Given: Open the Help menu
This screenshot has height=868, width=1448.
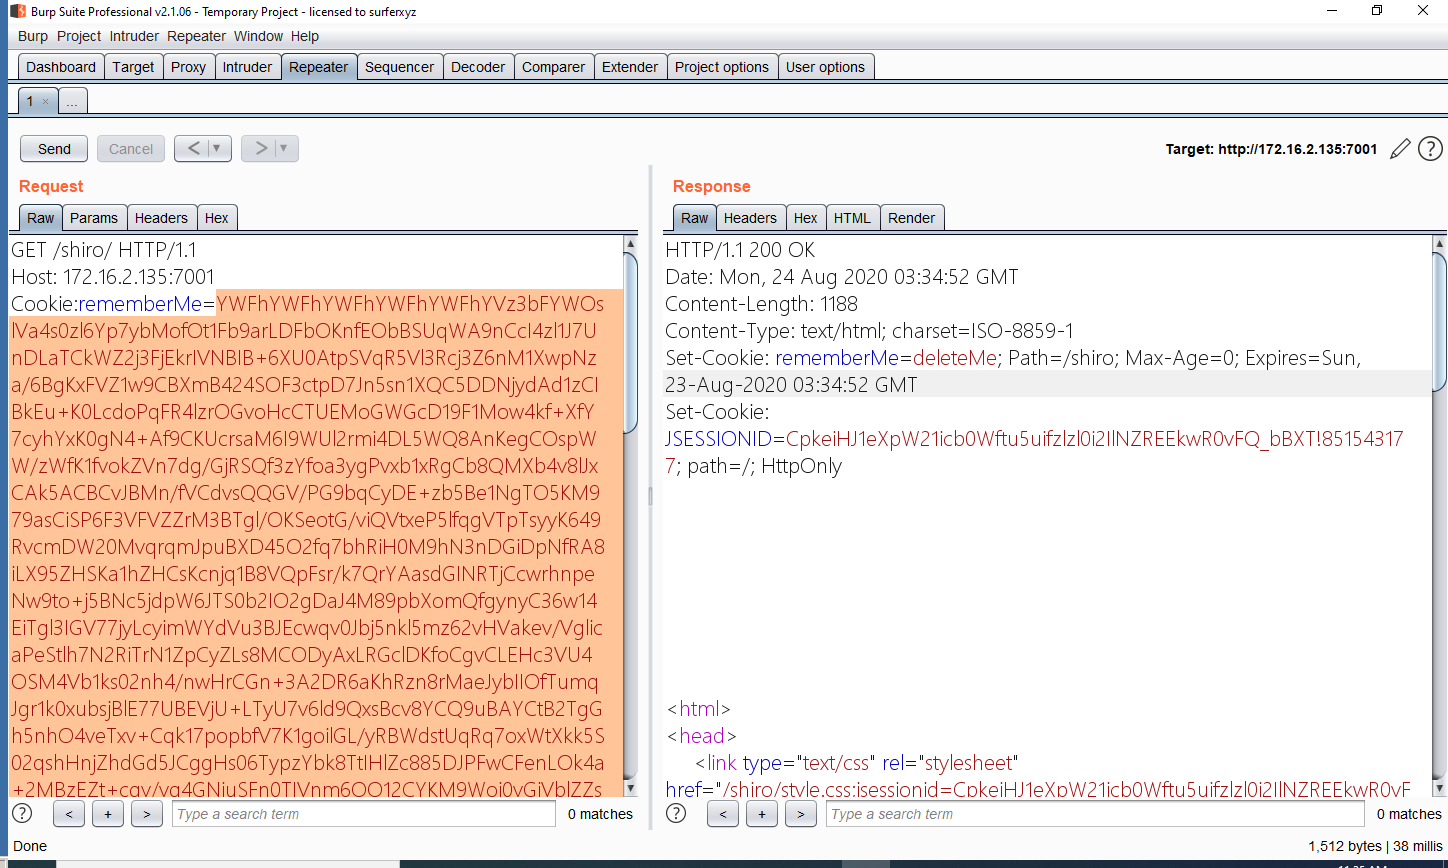Looking at the screenshot, I should [304, 36].
